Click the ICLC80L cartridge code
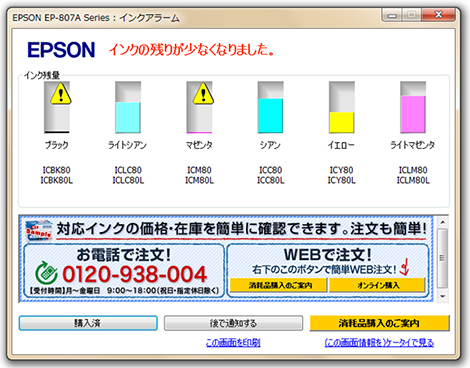The height and width of the screenshot is (368, 470). tap(128, 180)
